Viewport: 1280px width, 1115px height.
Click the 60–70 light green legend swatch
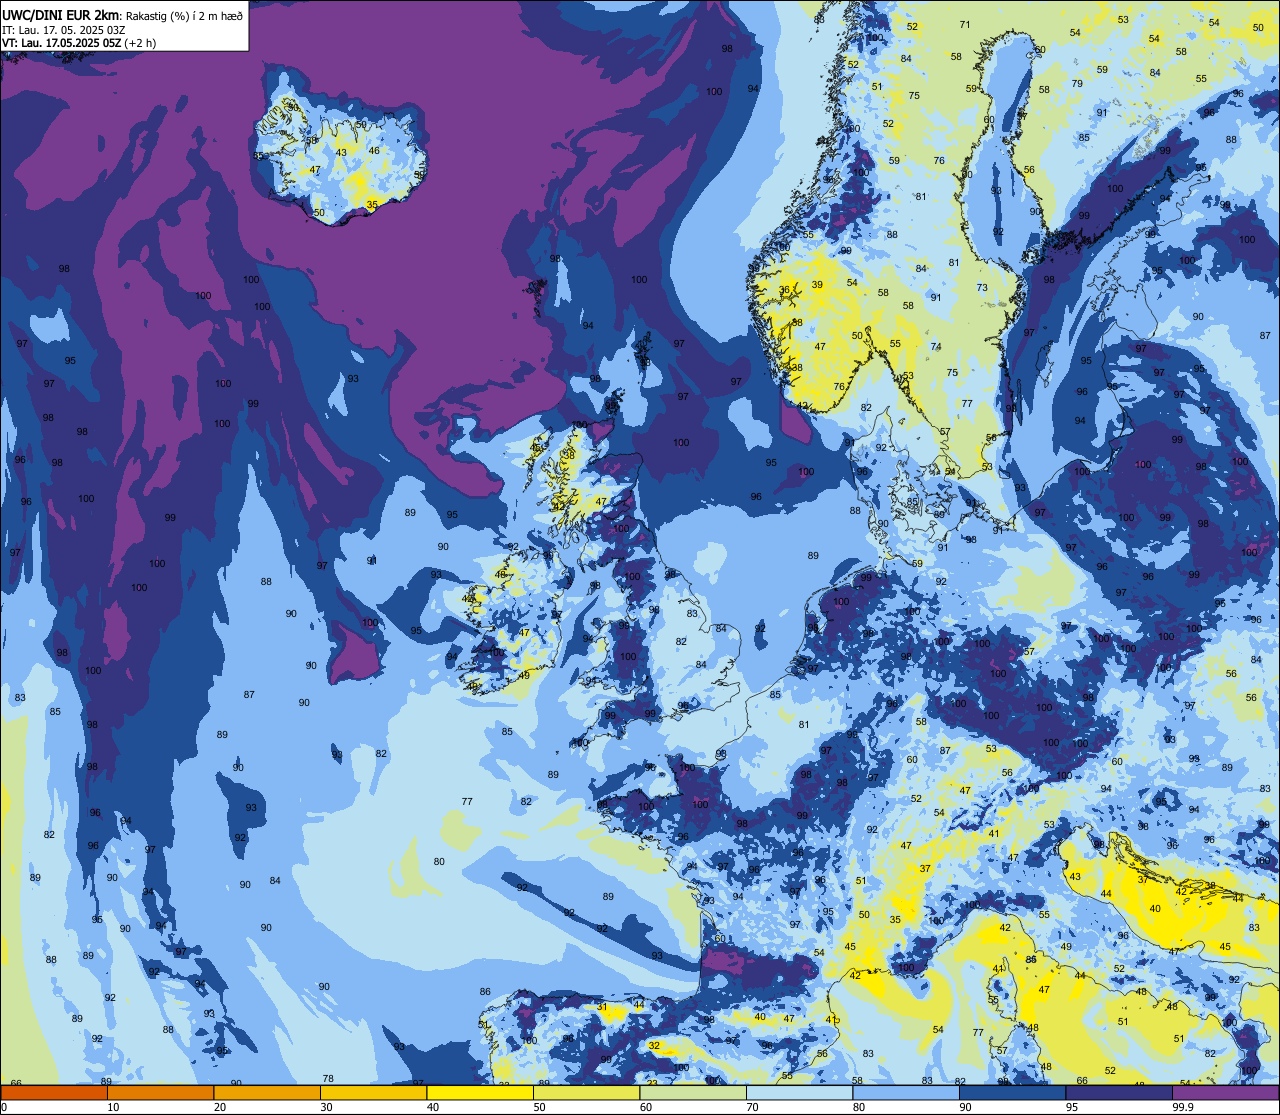pyautogui.click(x=693, y=1093)
